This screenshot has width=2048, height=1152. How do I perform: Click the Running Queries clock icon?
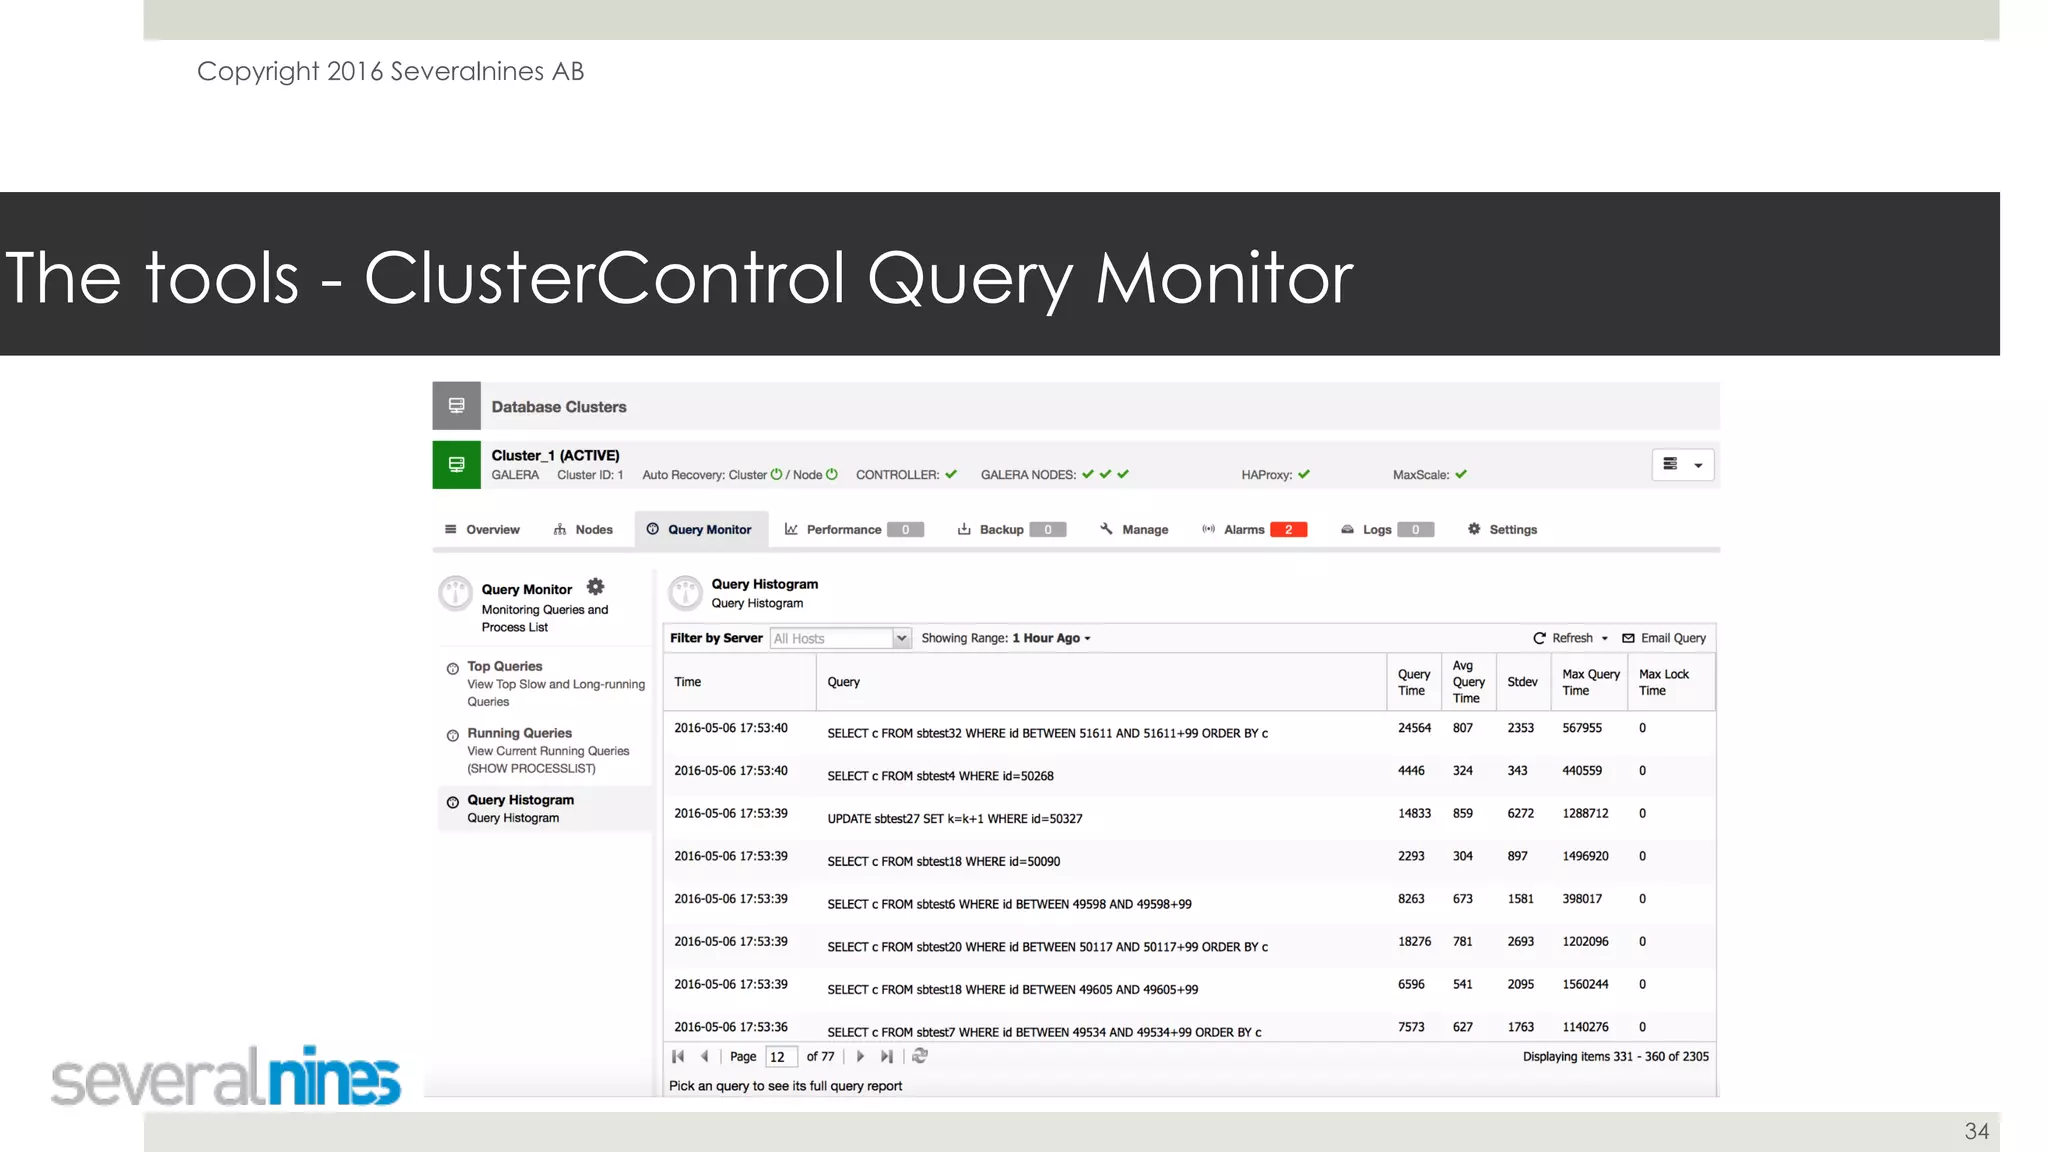pyautogui.click(x=453, y=735)
